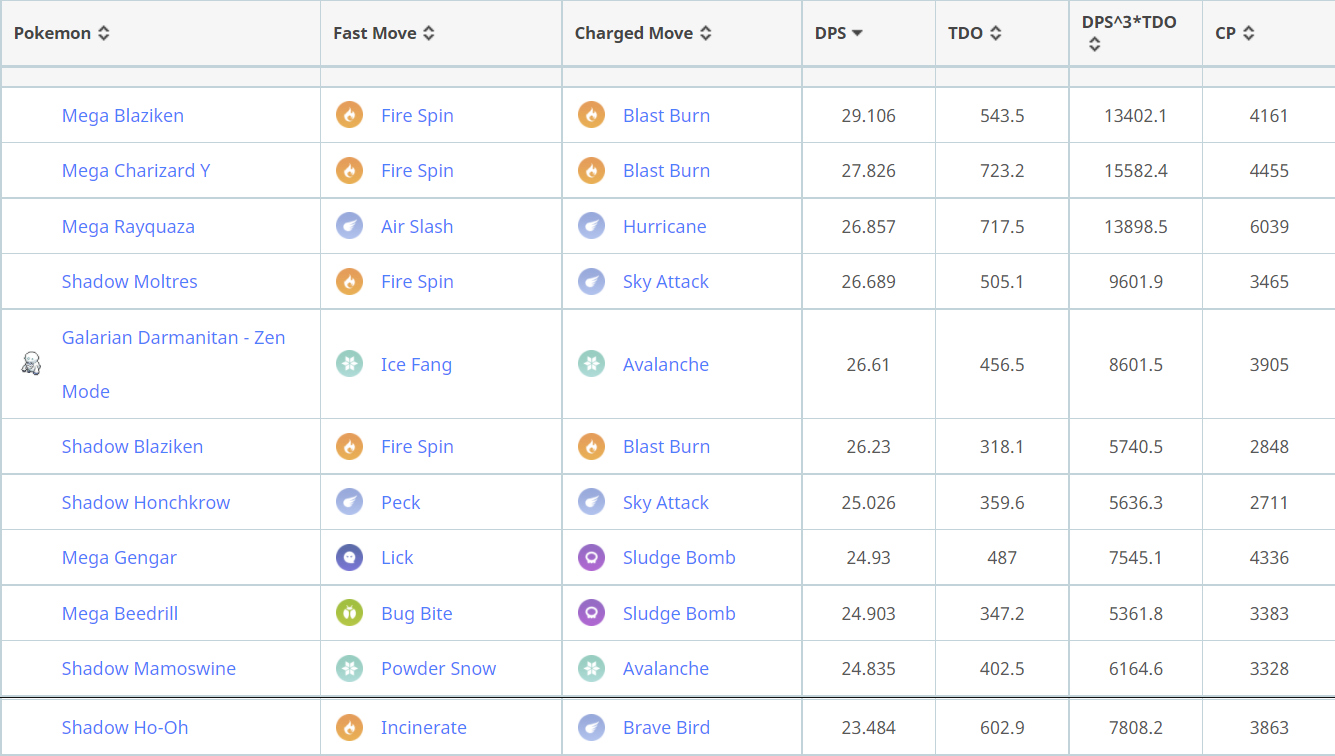
Task: Sort by the CP column header
Action: (x=1235, y=33)
